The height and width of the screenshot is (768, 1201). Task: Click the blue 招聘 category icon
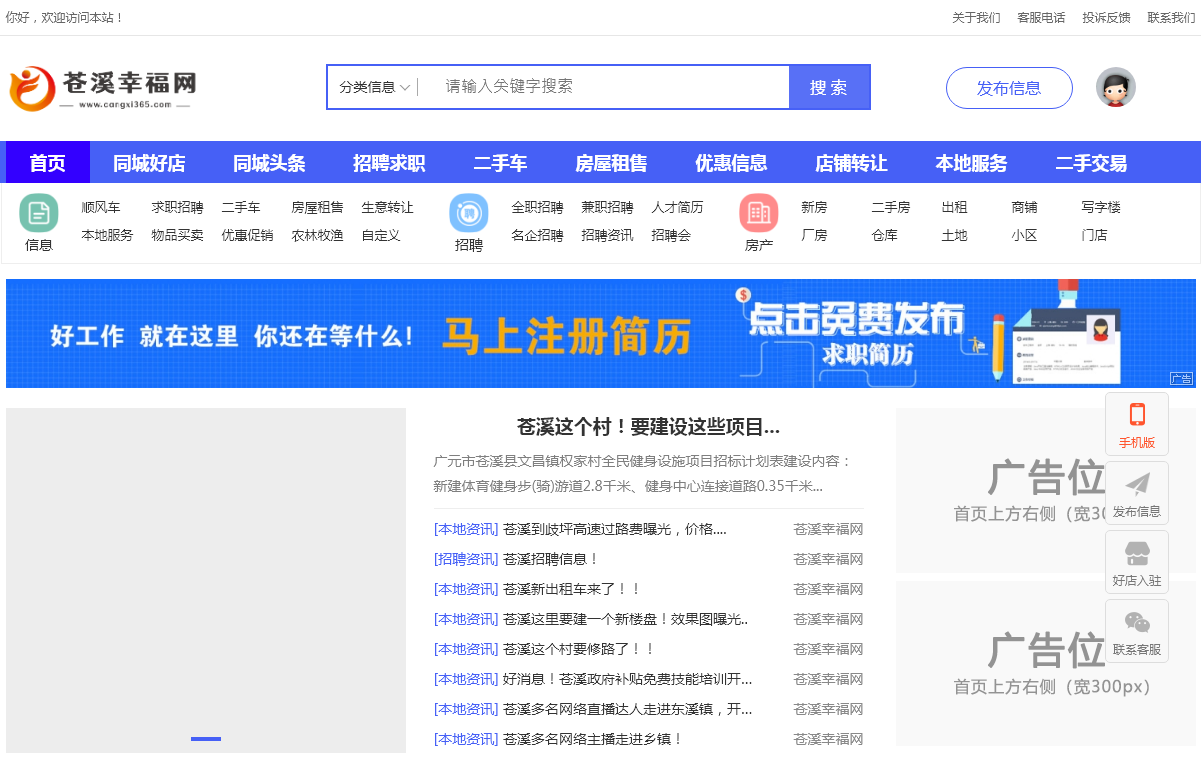pyautogui.click(x=469, y=213)
